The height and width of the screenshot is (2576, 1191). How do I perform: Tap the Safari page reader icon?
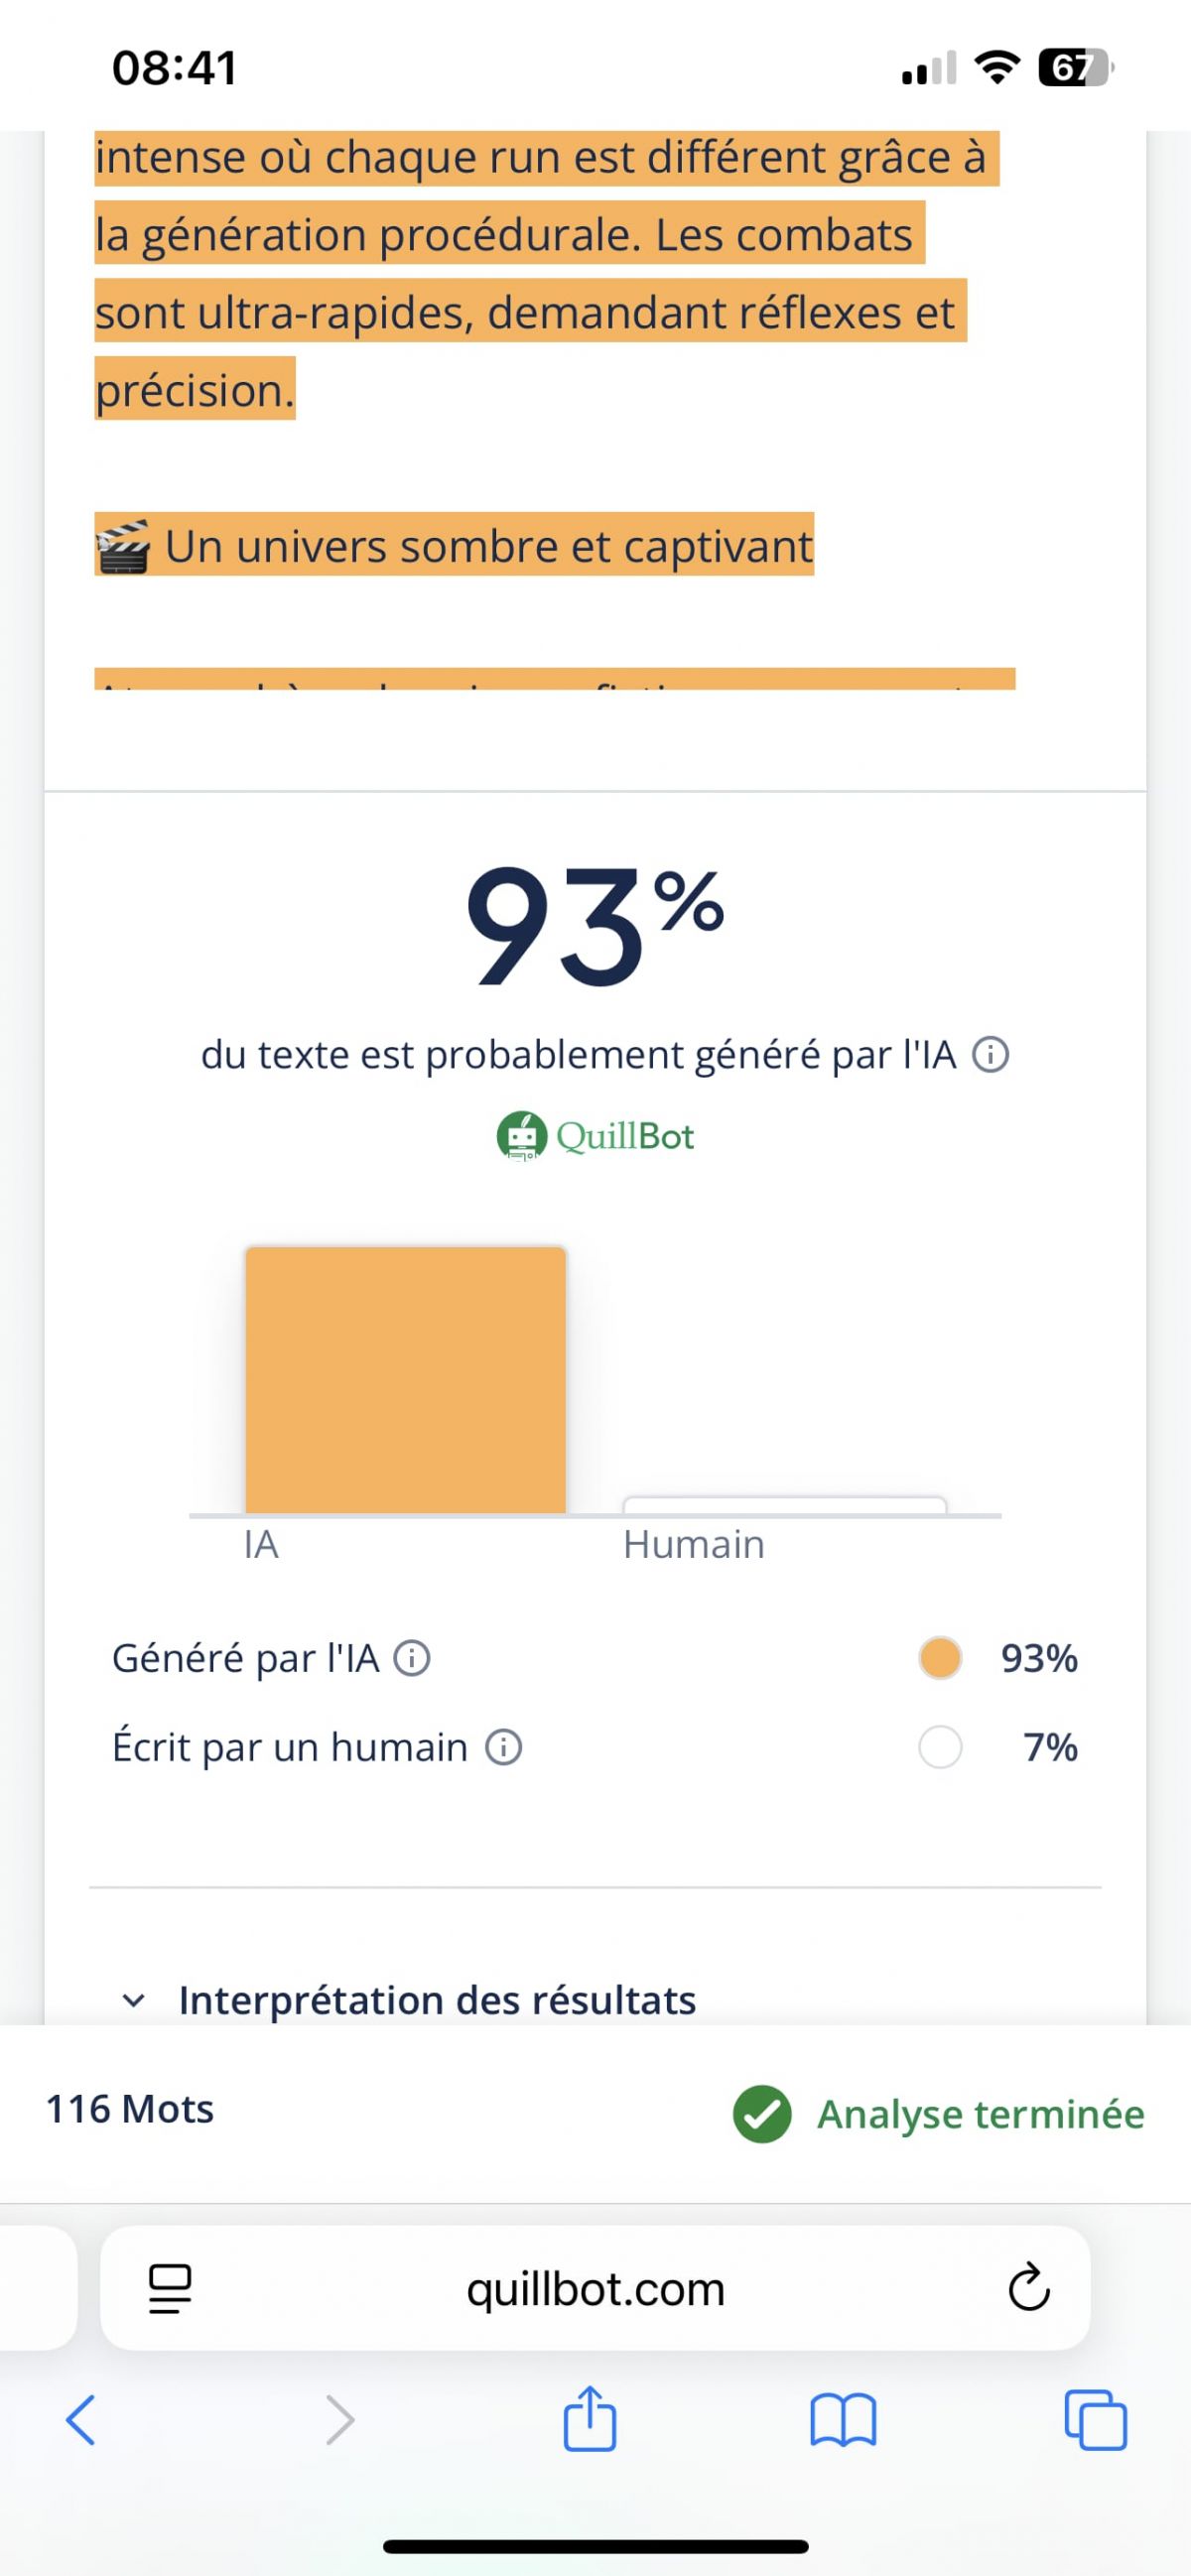(x=170, y=2289)
